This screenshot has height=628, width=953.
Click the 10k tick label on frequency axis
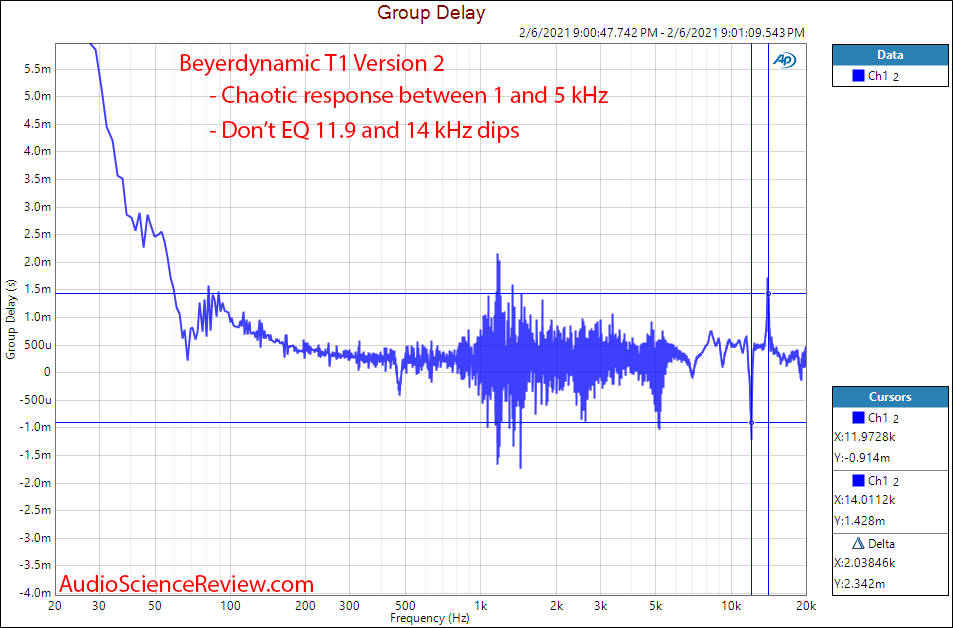(731, 606)
